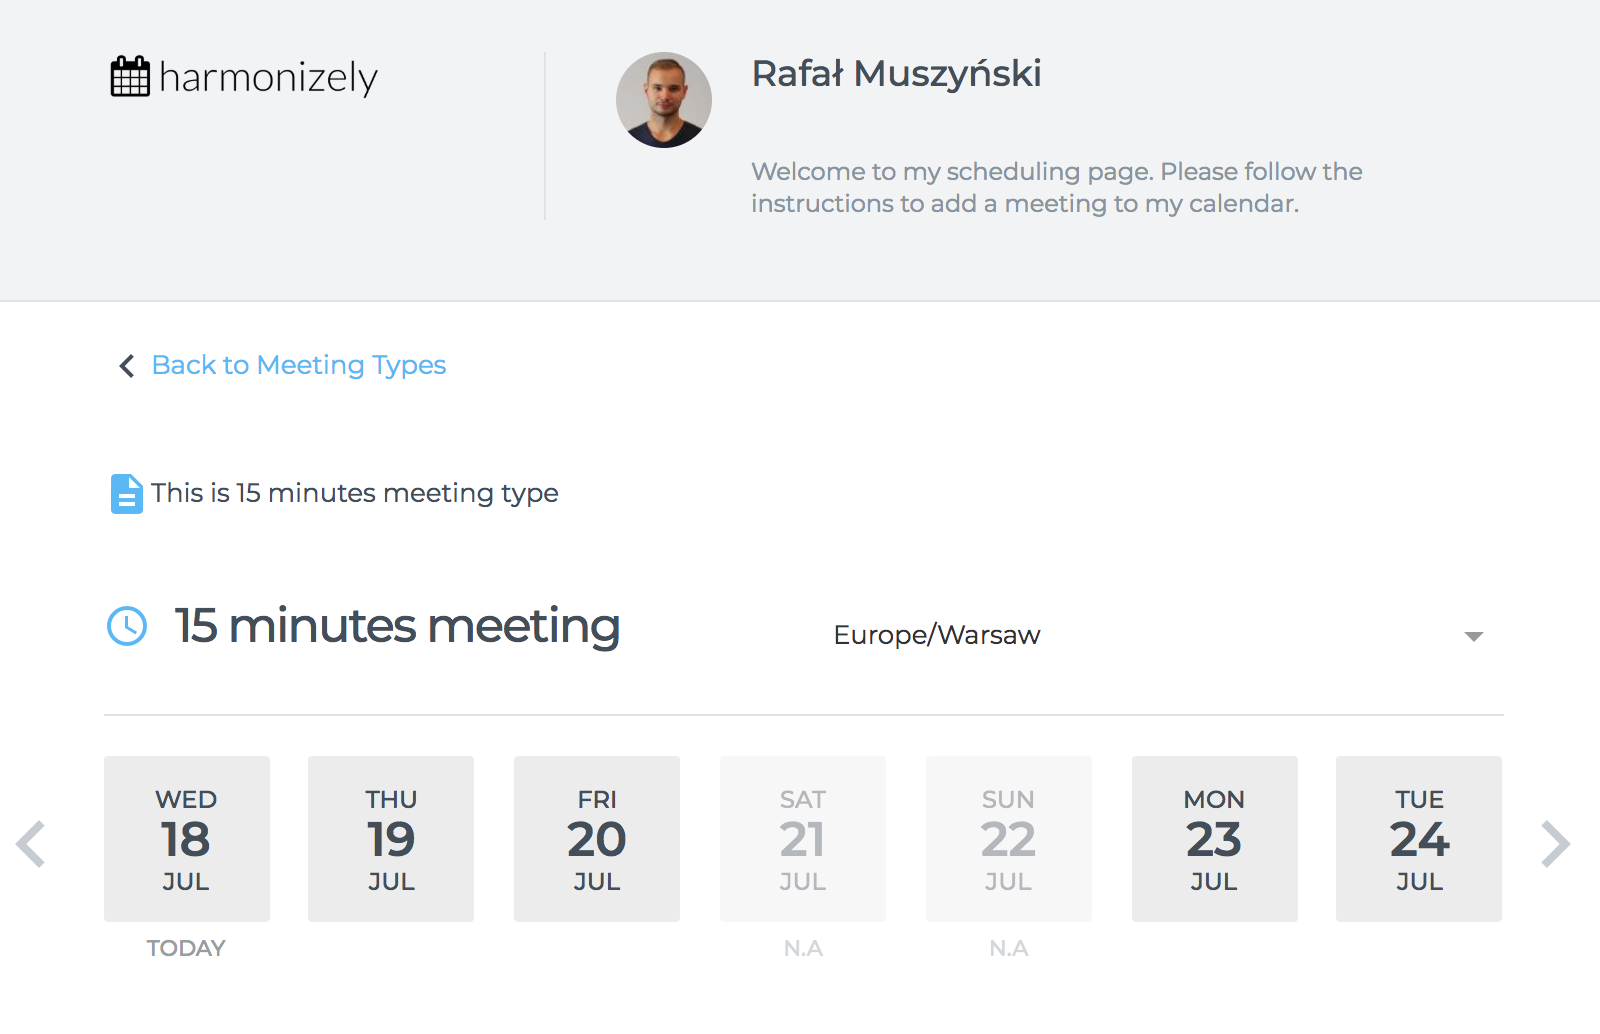This screenshot has width=1600, height=1034.
Task: Click unavailable Sunday 22 July tile
Action: (x=1009, y=839)
